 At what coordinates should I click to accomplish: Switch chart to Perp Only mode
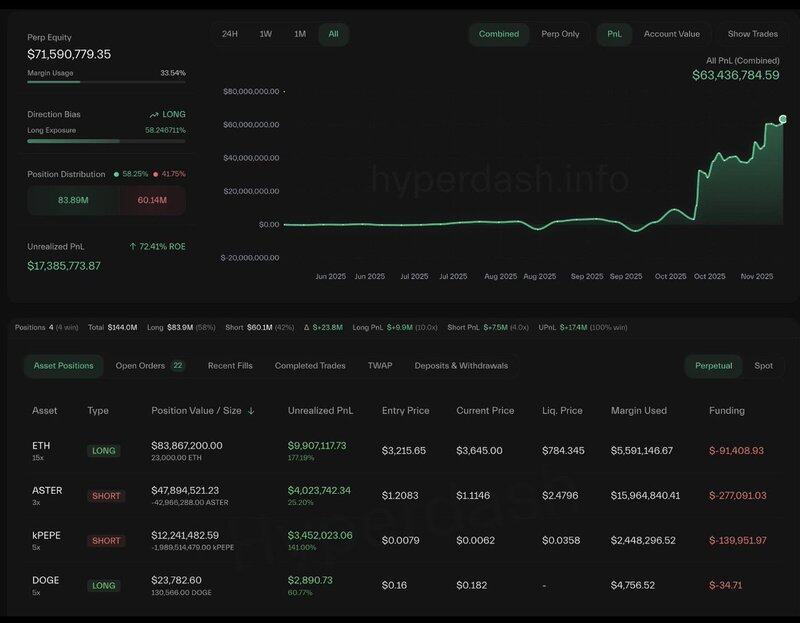(x=560, y=34)
